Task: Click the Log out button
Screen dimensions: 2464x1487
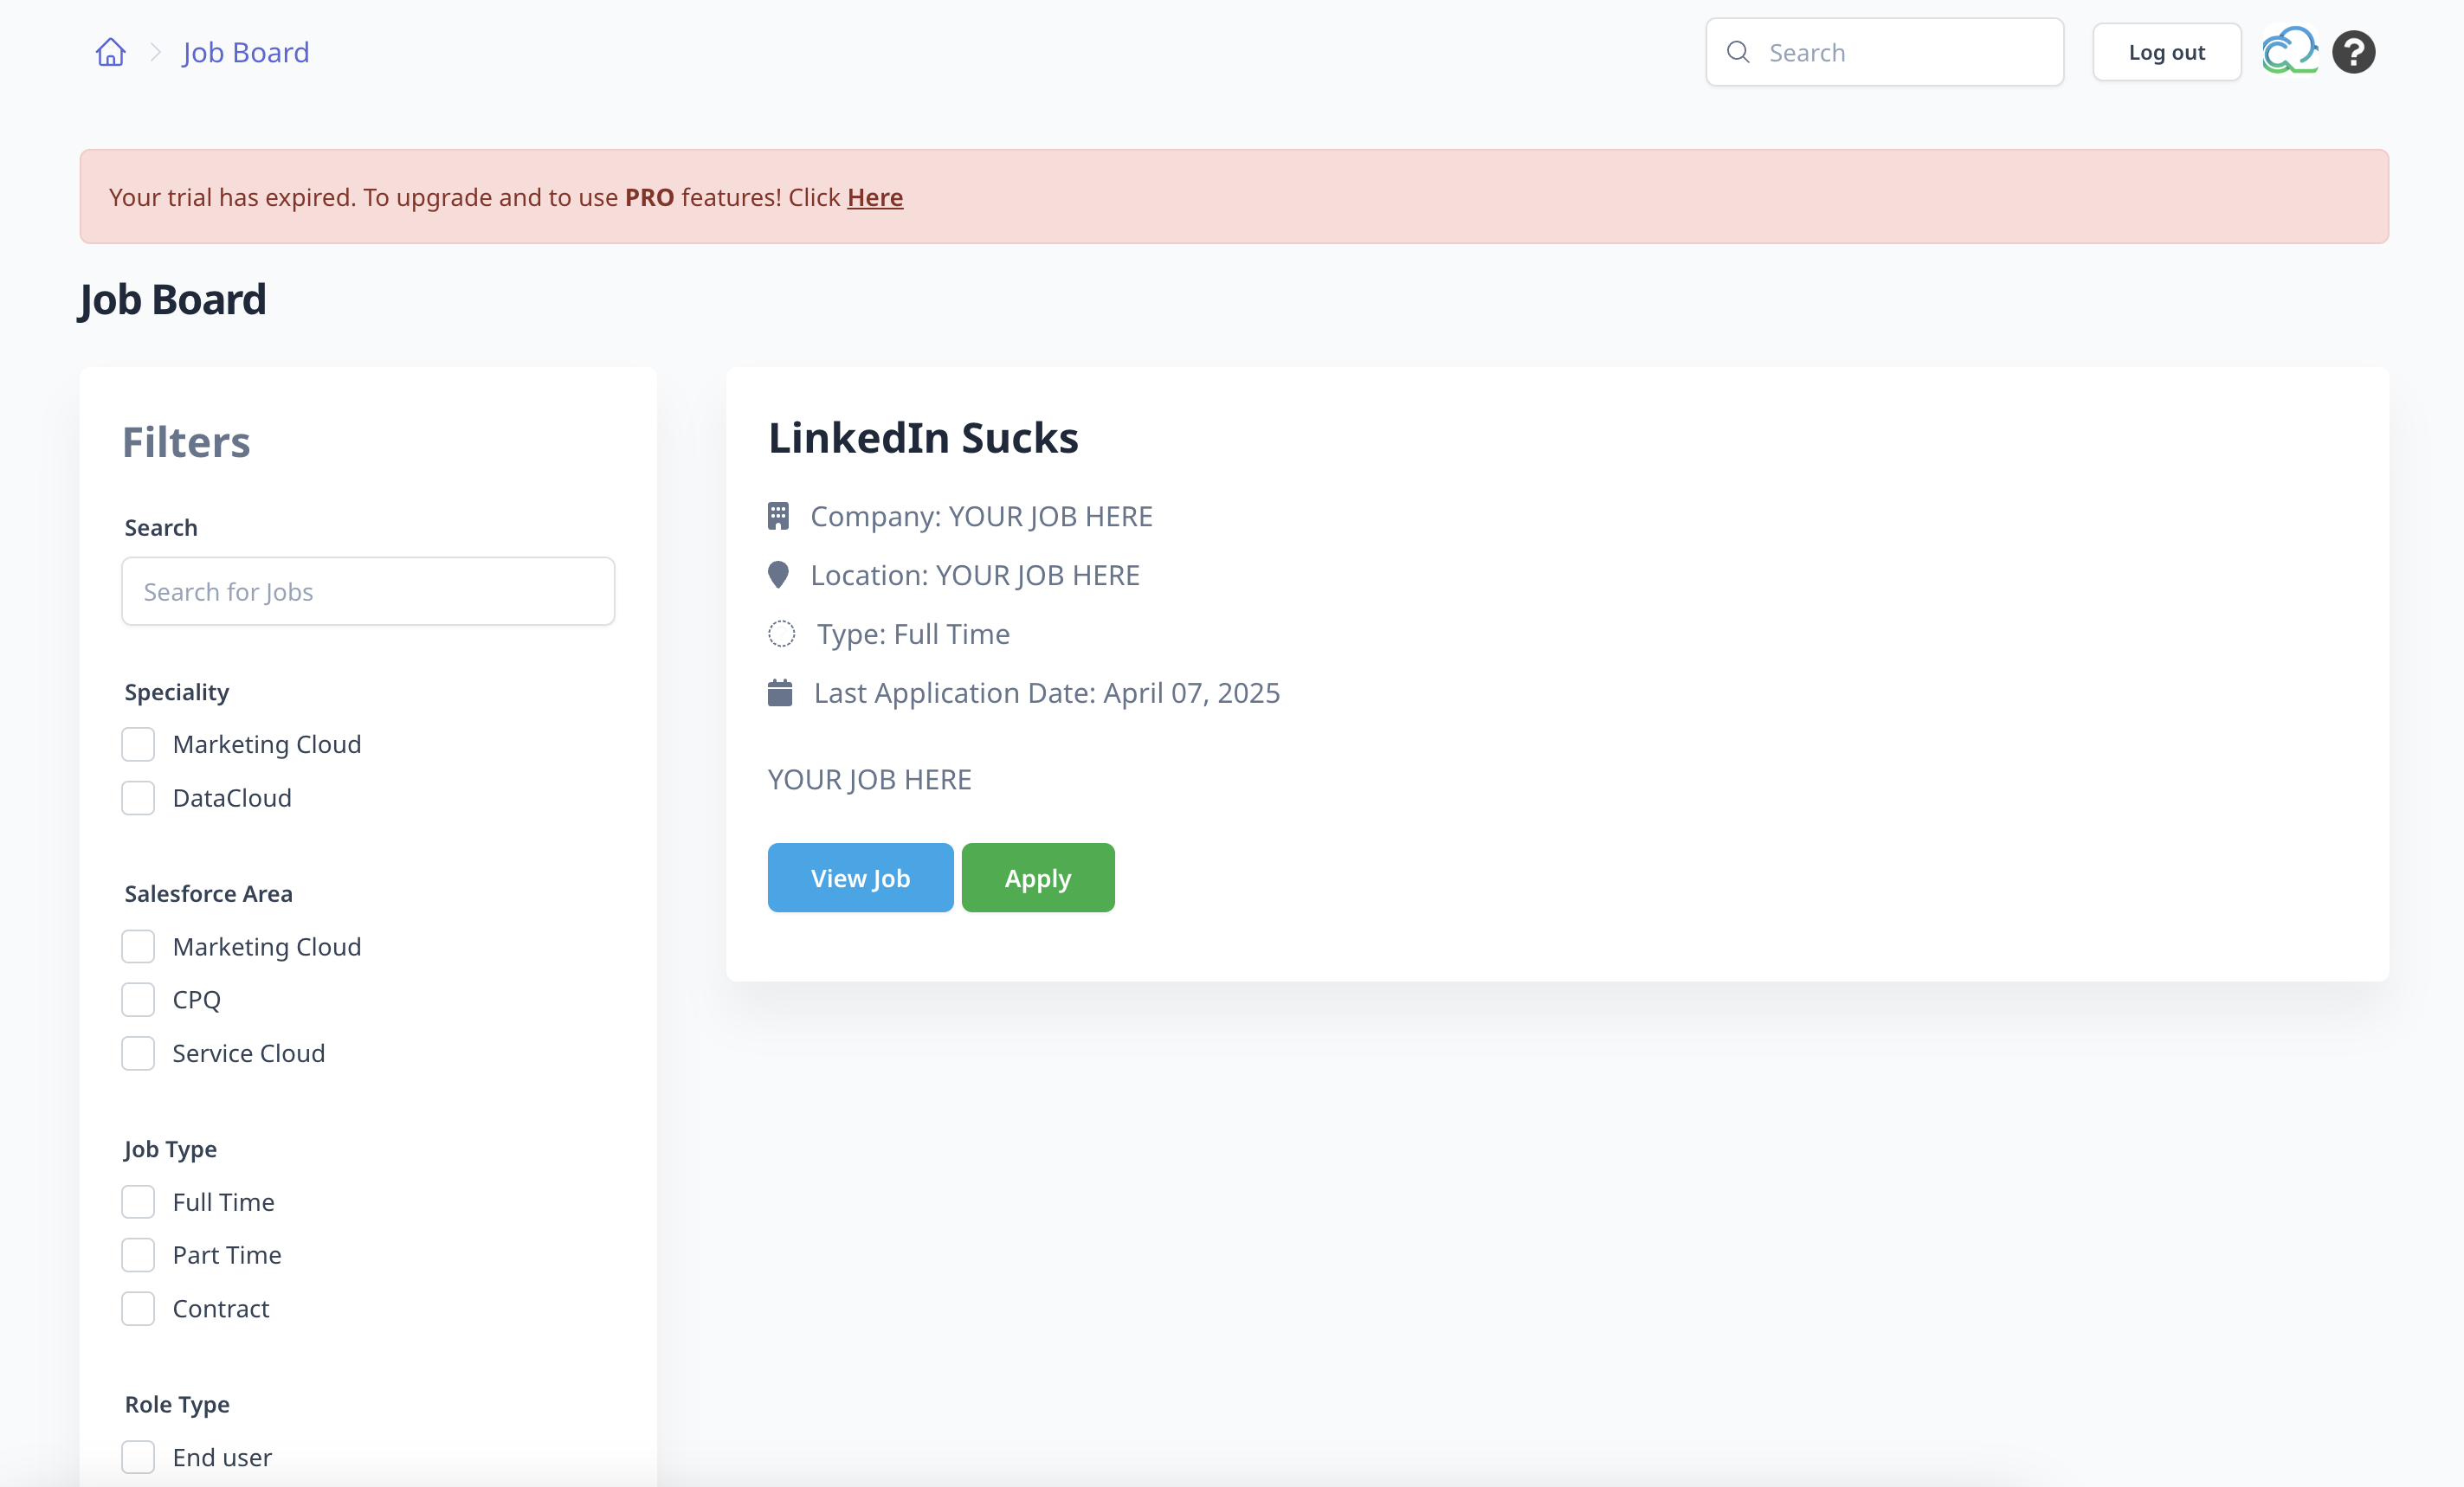Action: (x=2166, y=52)
